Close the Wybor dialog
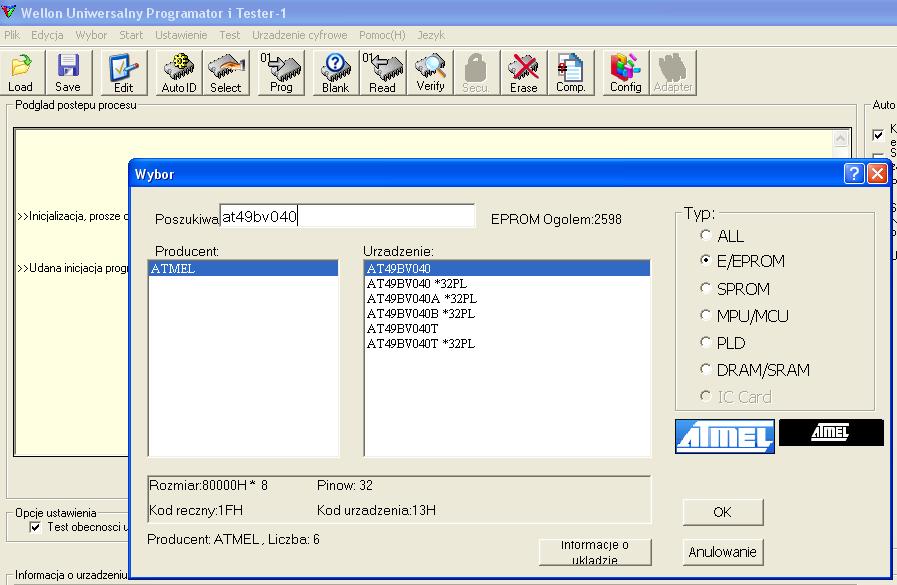The height and width of the screenshot is (585, 897). [x=877, y=173]
